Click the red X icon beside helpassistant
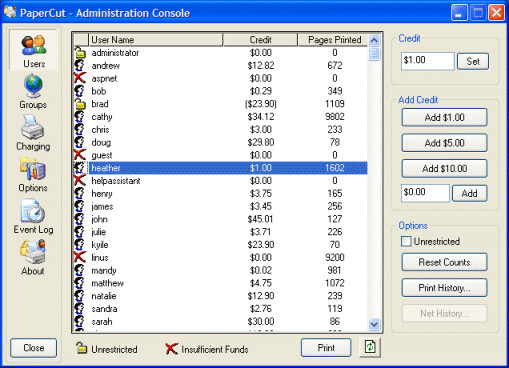509x368 pixels. [x=80, y=180]
